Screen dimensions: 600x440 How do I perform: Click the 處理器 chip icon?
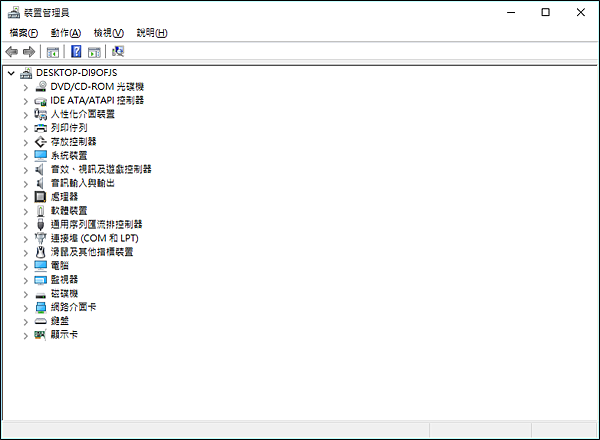click(x=41, y=197)
